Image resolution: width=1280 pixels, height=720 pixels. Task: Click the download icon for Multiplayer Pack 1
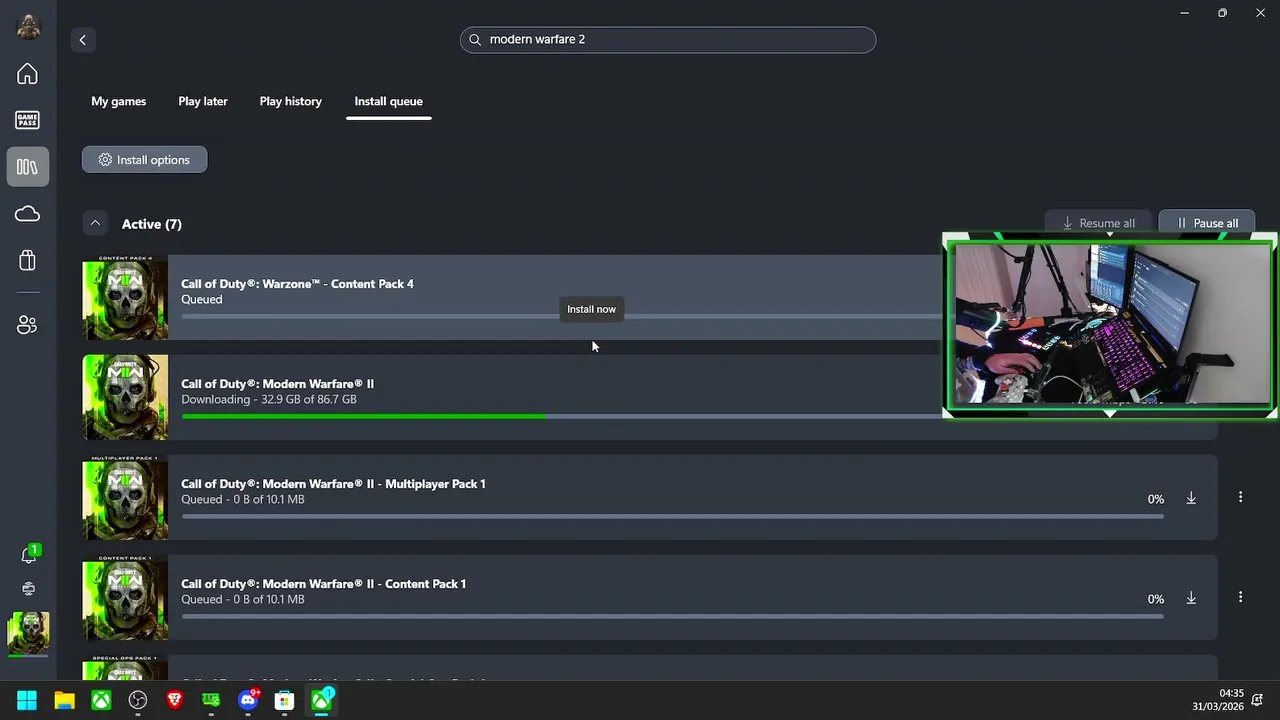click(1191, 498)
